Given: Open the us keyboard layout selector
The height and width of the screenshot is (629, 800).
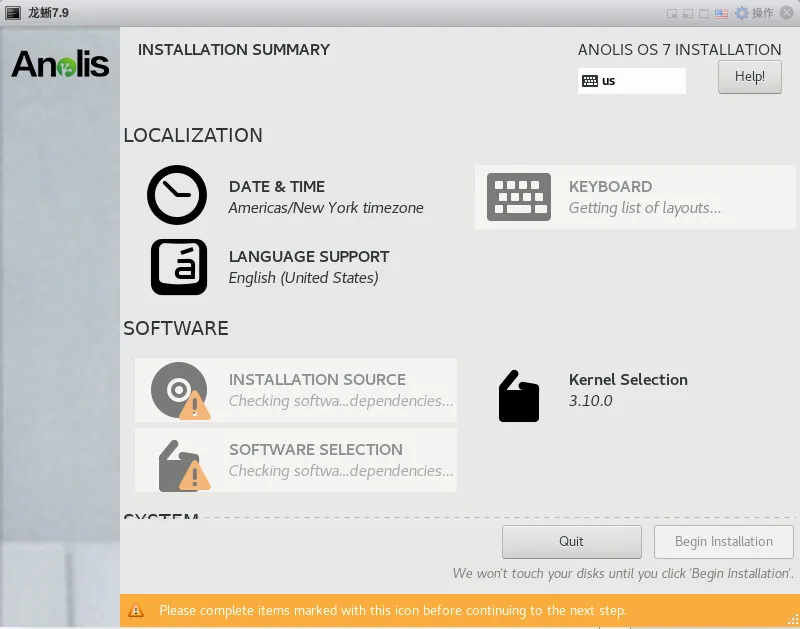Looking at the screenshot, I should (x=631, y=80).
